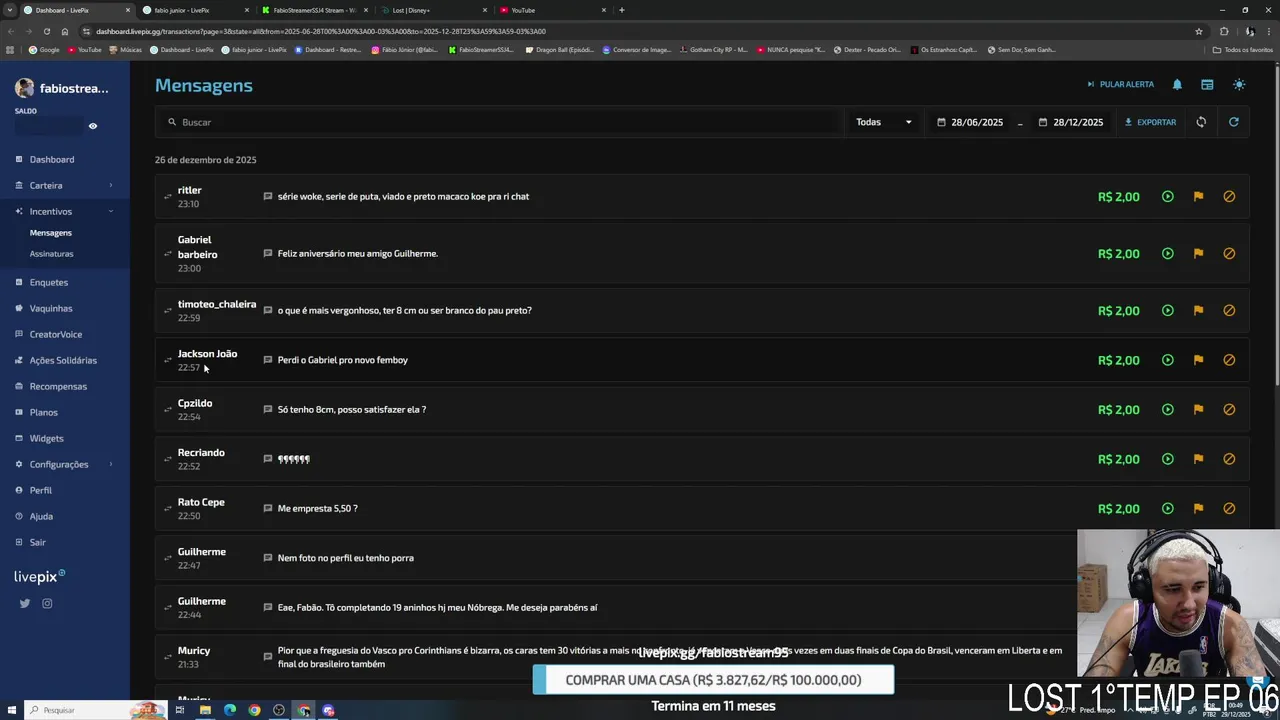Open the Todas filter dropdown
The width and height of the screenshot is (1280, 720).
coord(884,122)
